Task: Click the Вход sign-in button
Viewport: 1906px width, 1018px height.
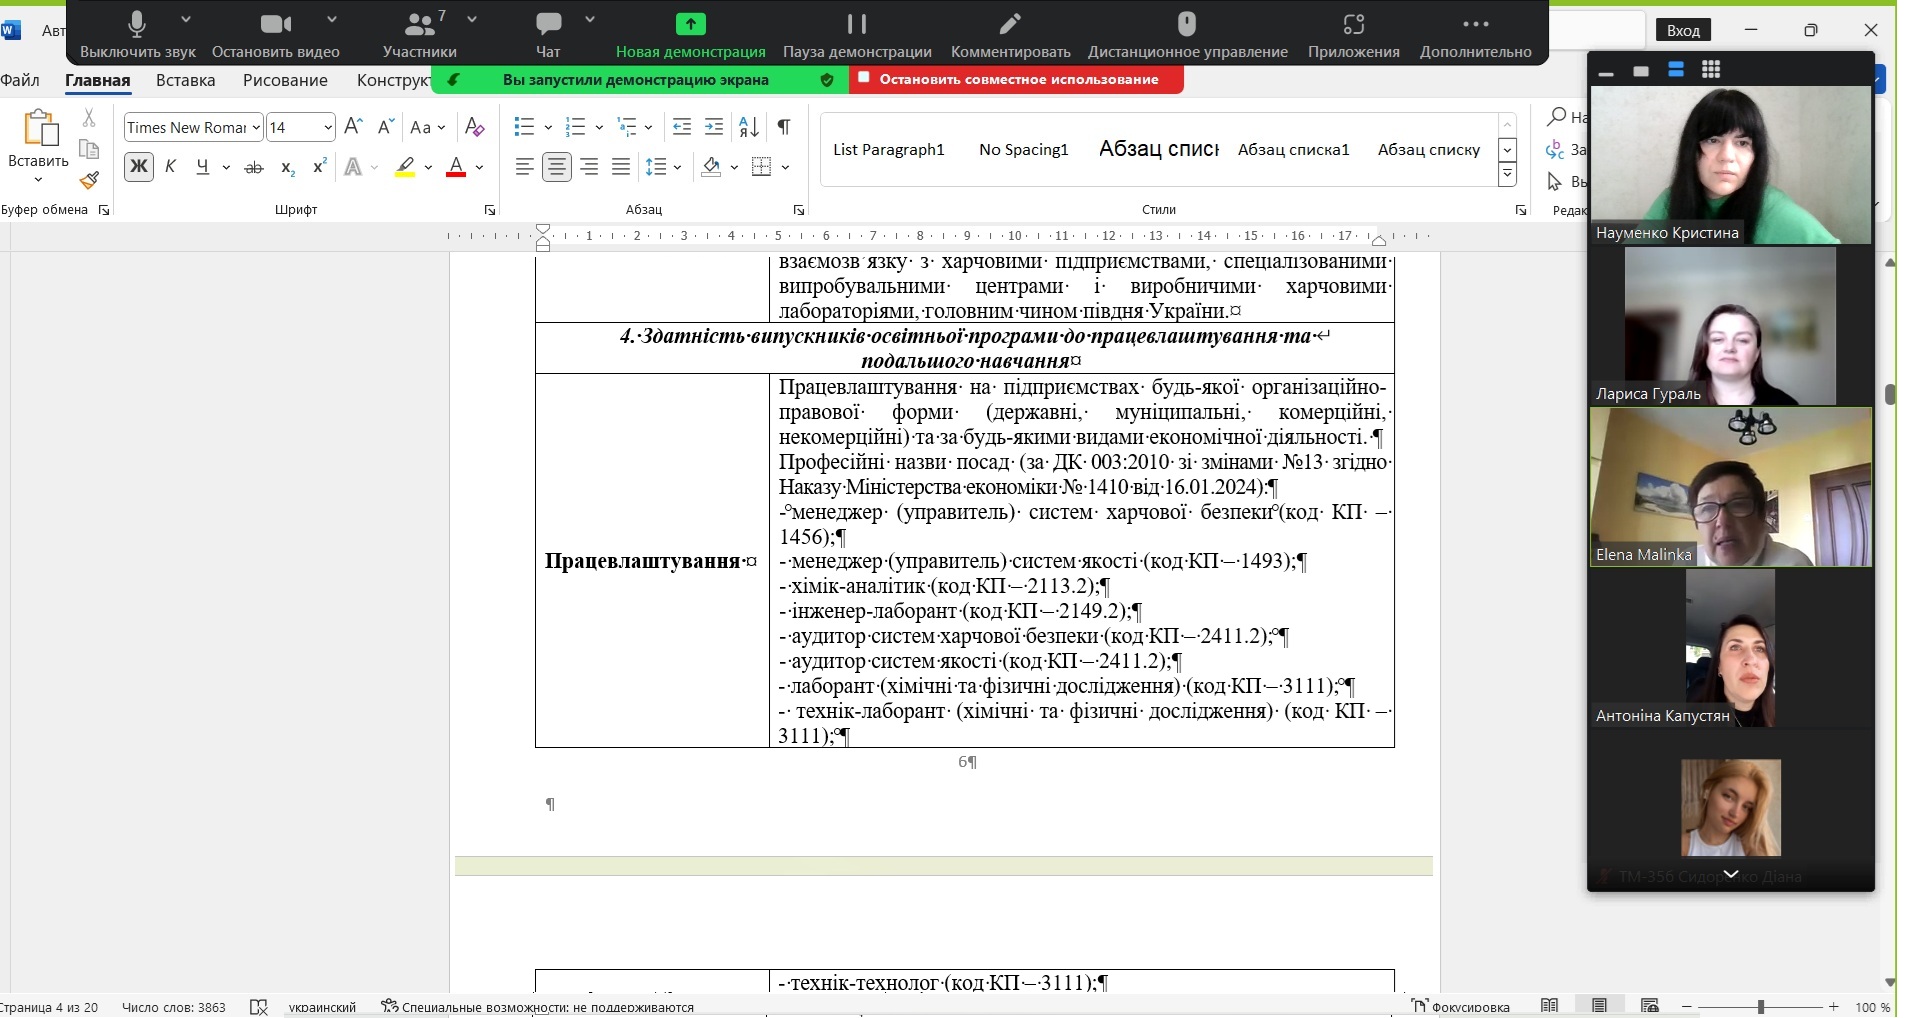Action: pyautogui.click(x=1683, y=30)
